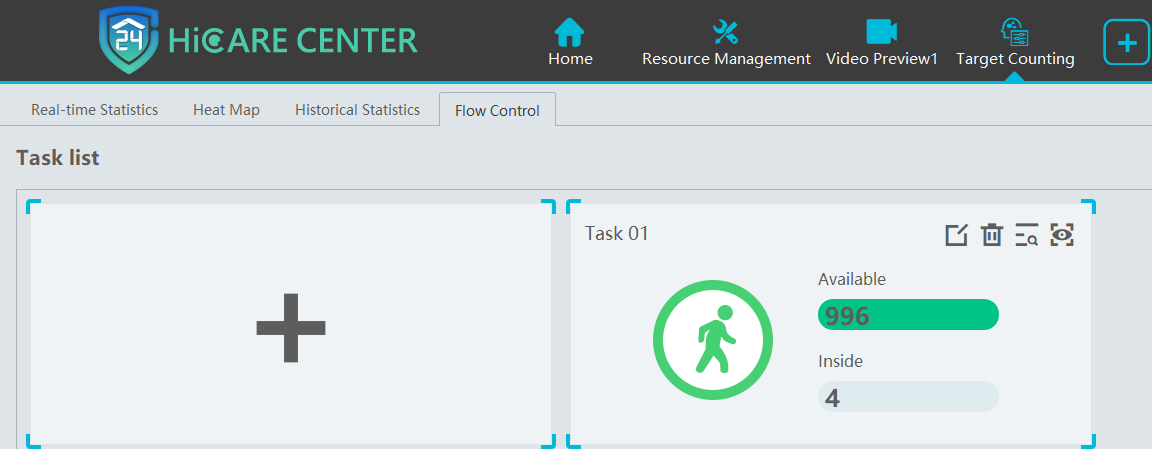
Task: Click the green Available 996 bar
Action: [x=908, y=315]
